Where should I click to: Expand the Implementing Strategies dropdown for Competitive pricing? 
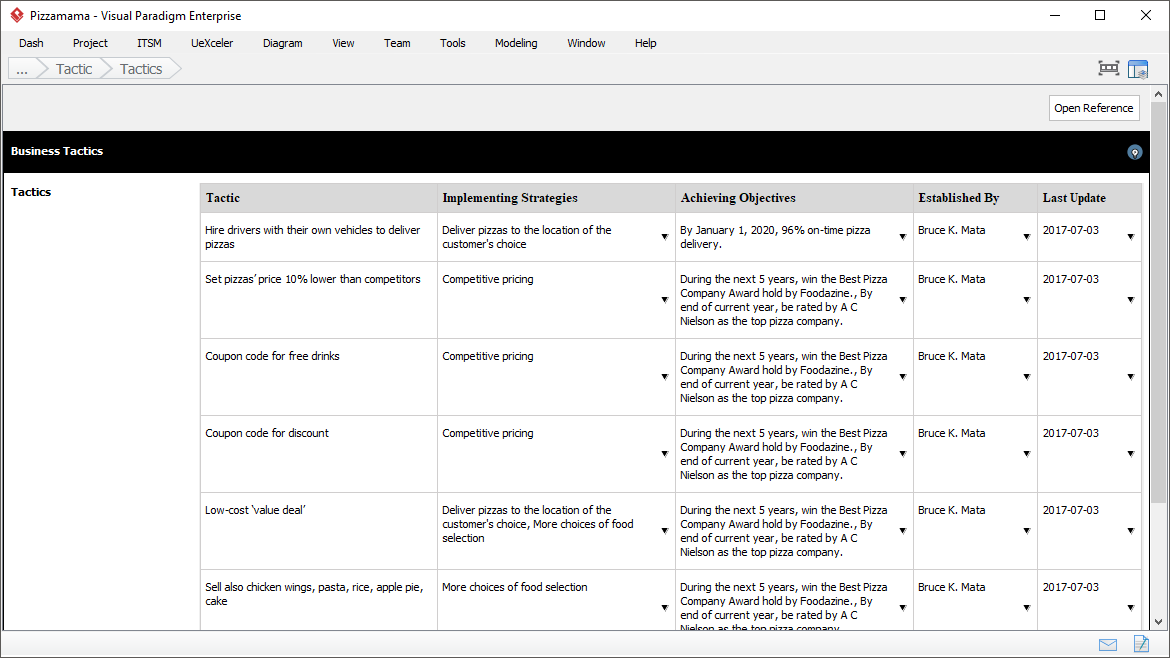tap(665, 300)
